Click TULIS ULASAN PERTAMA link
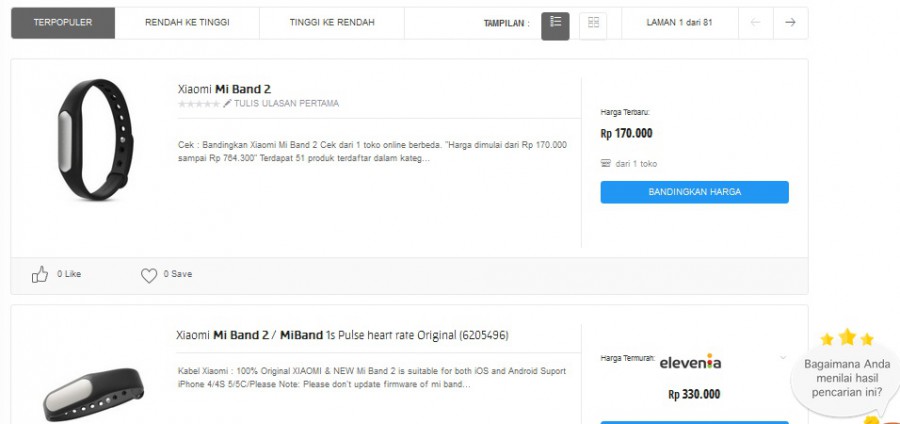Viewport: 900px width, 424px height. 286,104
